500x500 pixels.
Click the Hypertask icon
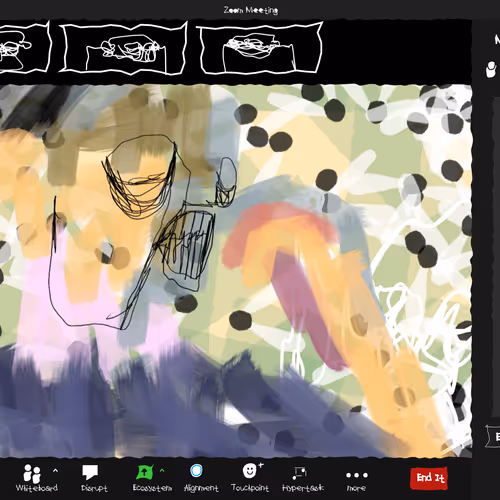click(299, 473)
